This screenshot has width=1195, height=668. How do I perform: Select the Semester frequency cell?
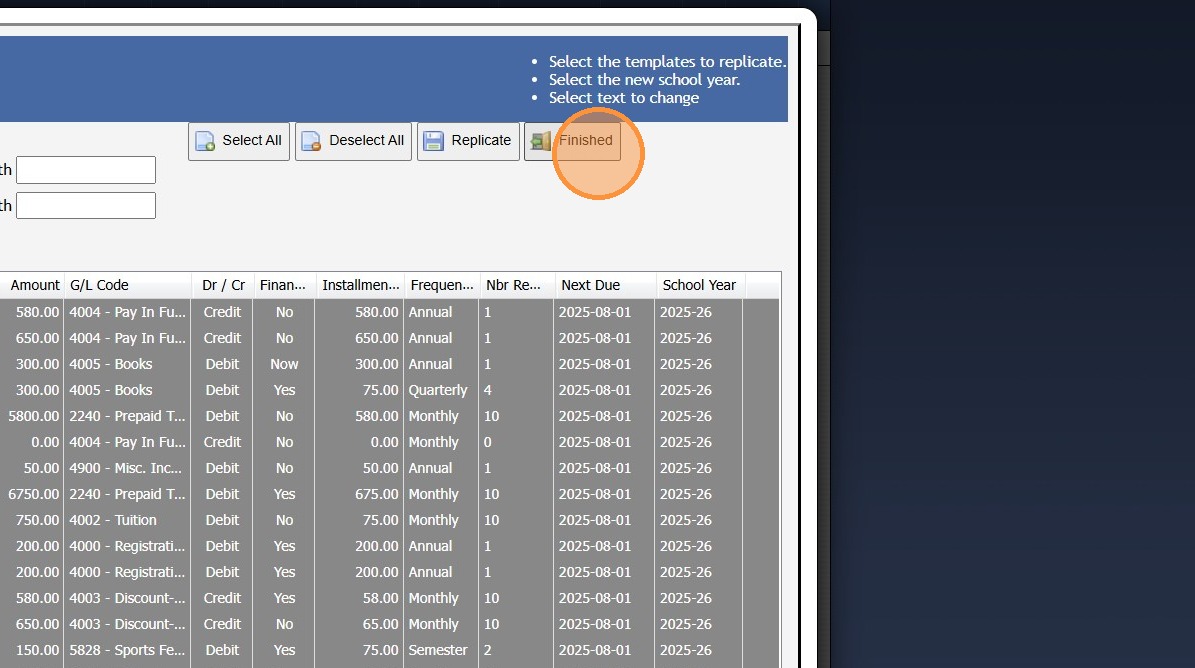pos(441,650)
